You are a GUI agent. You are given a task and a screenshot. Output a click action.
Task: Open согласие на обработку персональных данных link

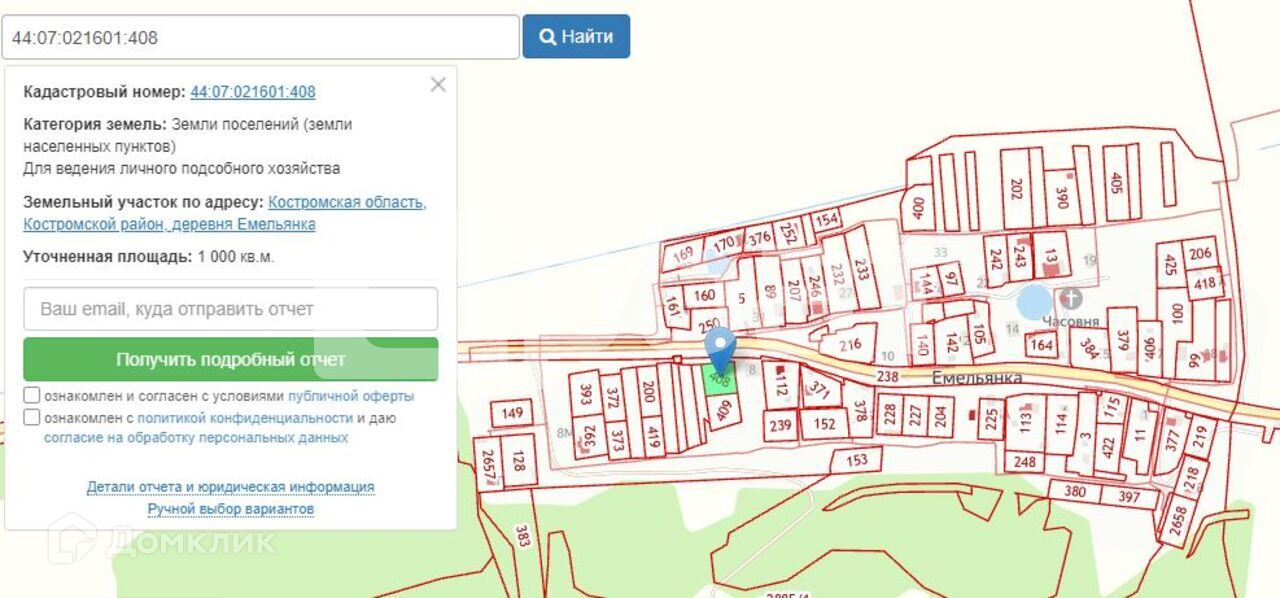[196, 438]
